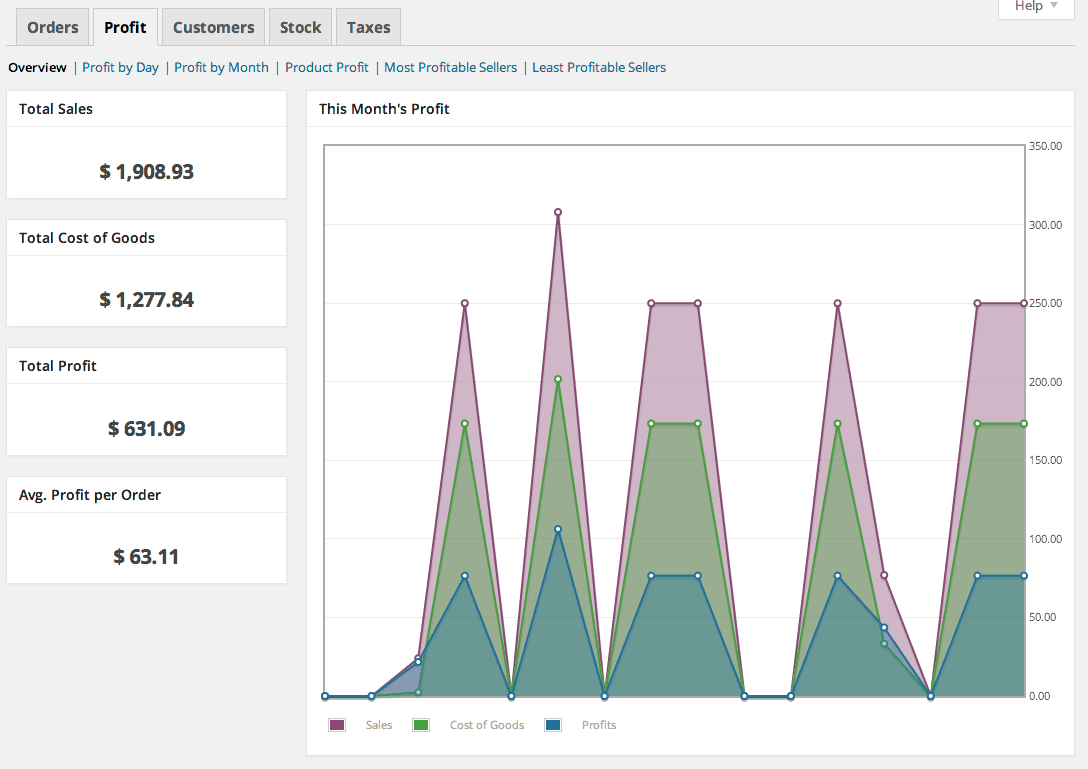Open the Profit by Day report
This screenshot has width=1088, height=769.
(120, 67)
